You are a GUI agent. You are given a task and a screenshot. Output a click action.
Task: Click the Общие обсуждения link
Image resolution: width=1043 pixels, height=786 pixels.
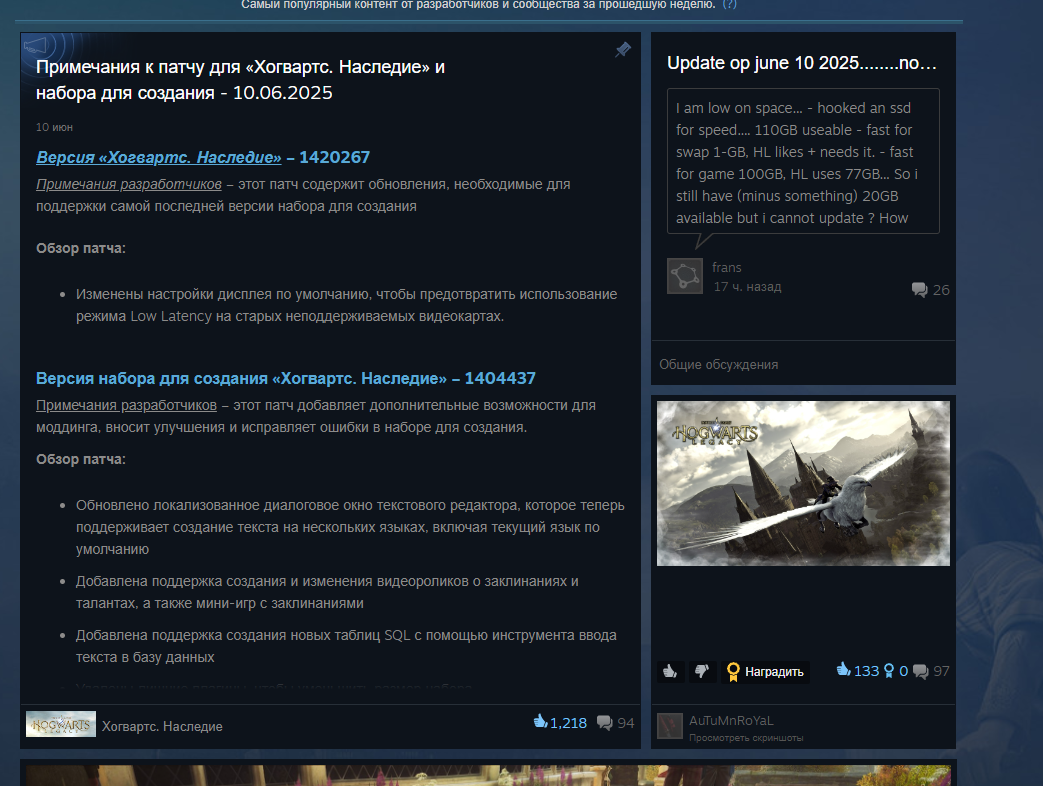[718, 364]
